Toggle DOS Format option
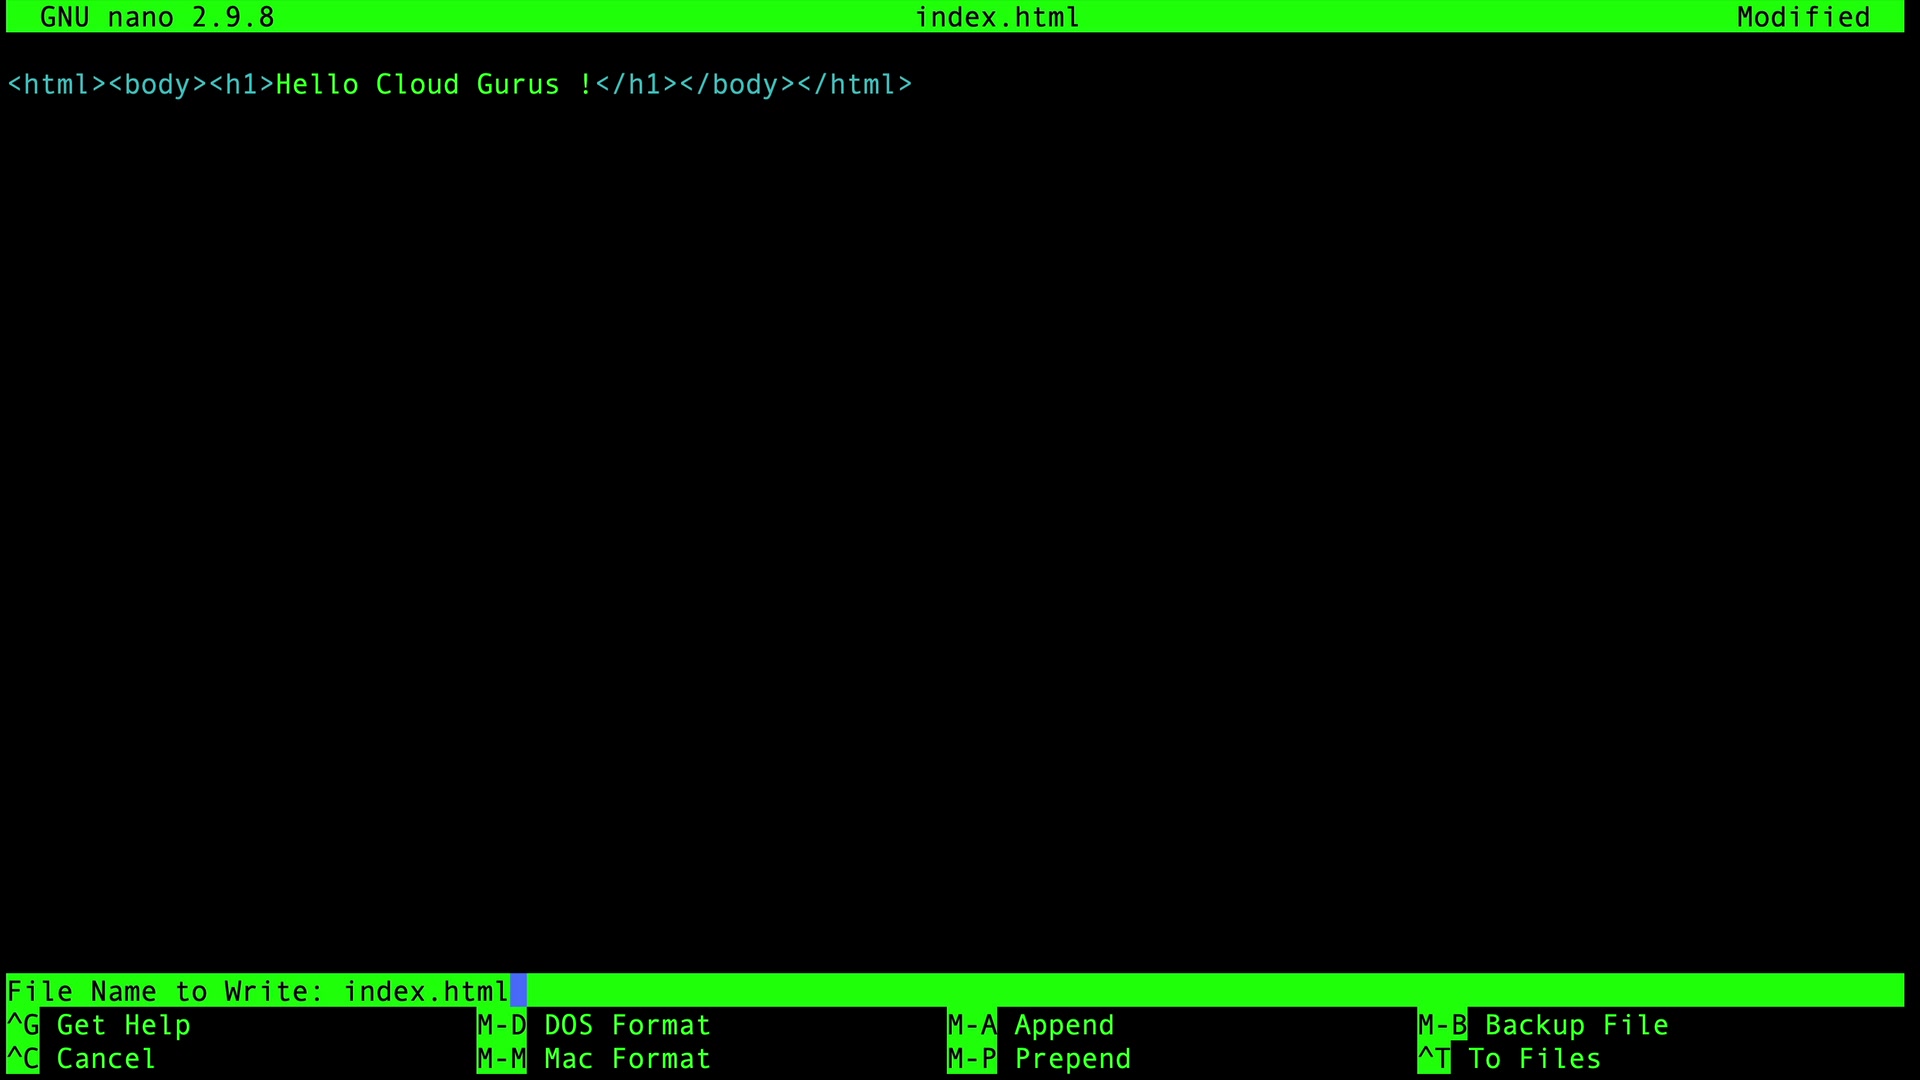This screenshot has width=1920, height=1080. click(x=627, y=1025)
